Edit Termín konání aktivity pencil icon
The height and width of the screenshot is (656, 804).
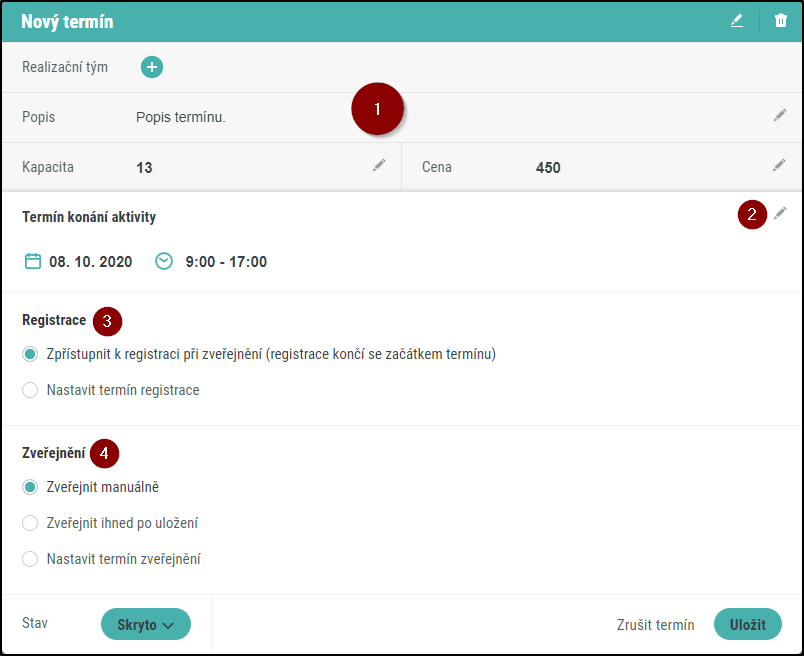tap(780, 213)
